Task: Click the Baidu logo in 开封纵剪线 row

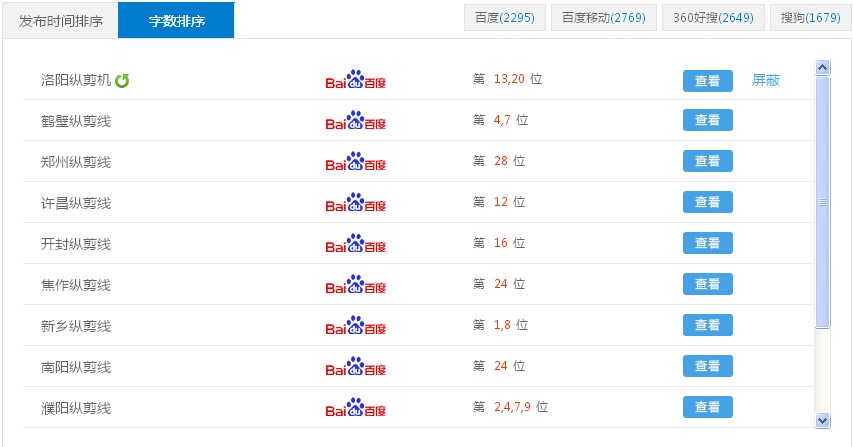Action: (356, 244)
